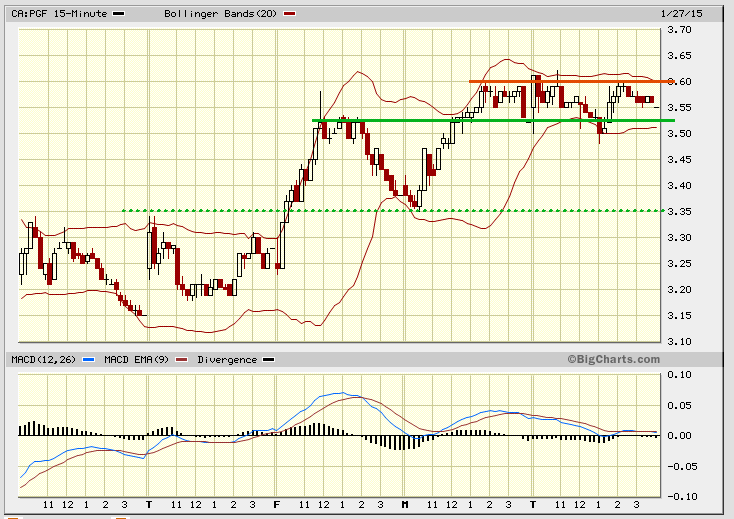The image size is (734, 519).
Task: Click the "3.70" price axis label
Action: [x=679, y=30]
